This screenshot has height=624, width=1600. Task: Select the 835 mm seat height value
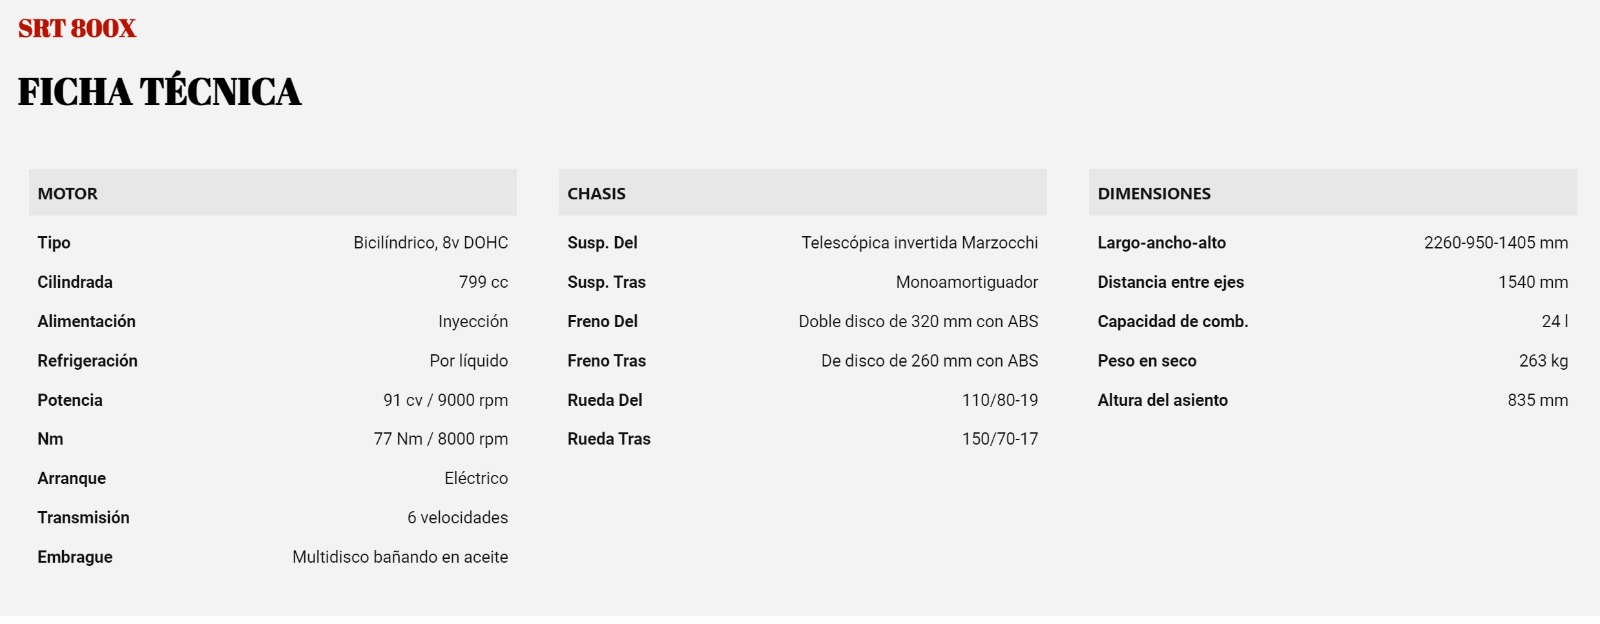coord(1538,400)
